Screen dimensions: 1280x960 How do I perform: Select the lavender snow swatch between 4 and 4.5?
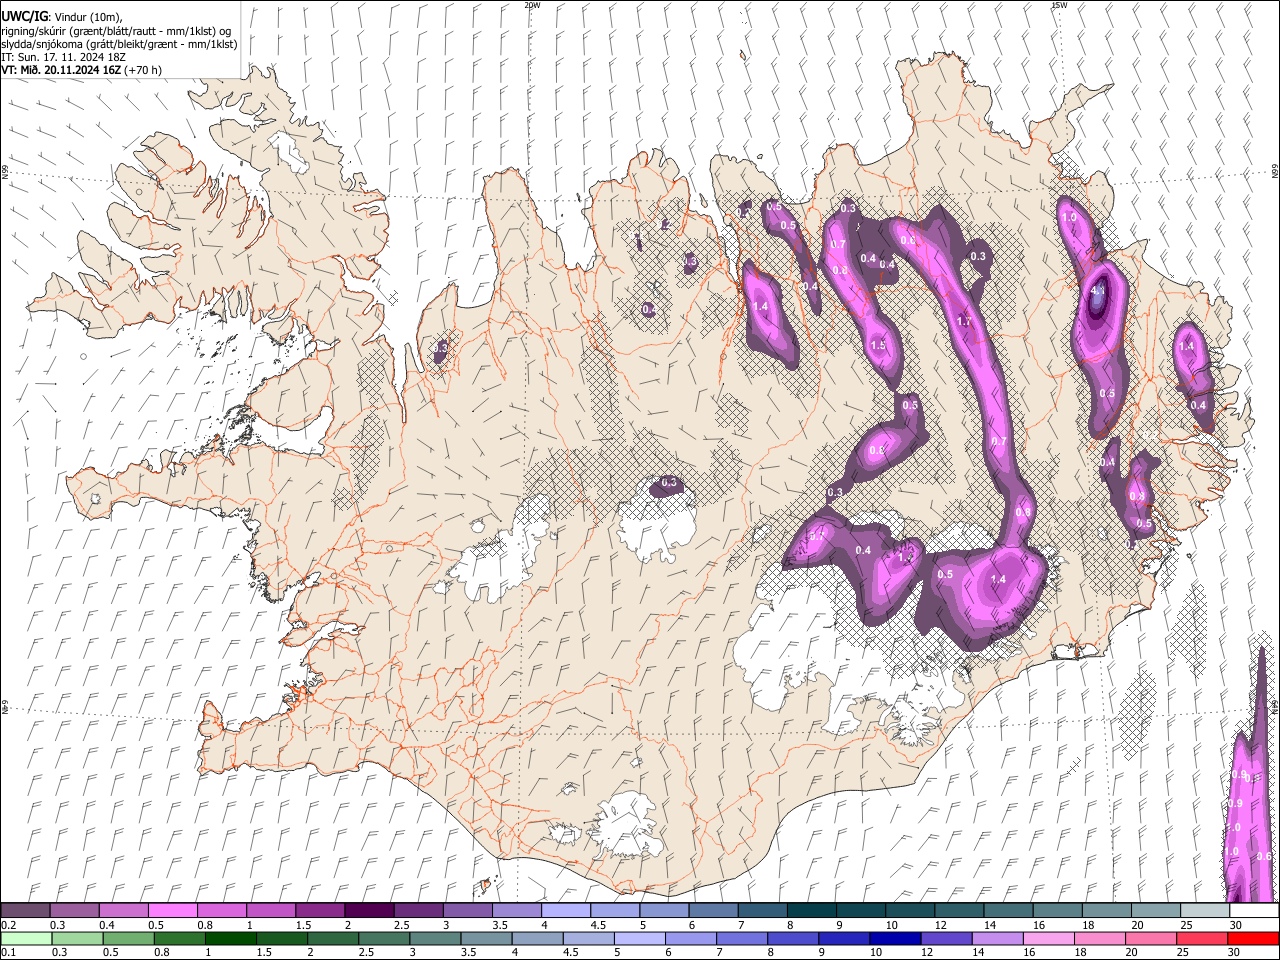(x=565, y=910)
